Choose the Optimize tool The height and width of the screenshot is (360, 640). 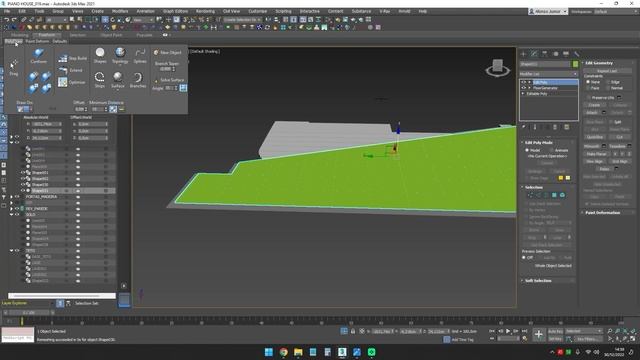pos(72,82)
